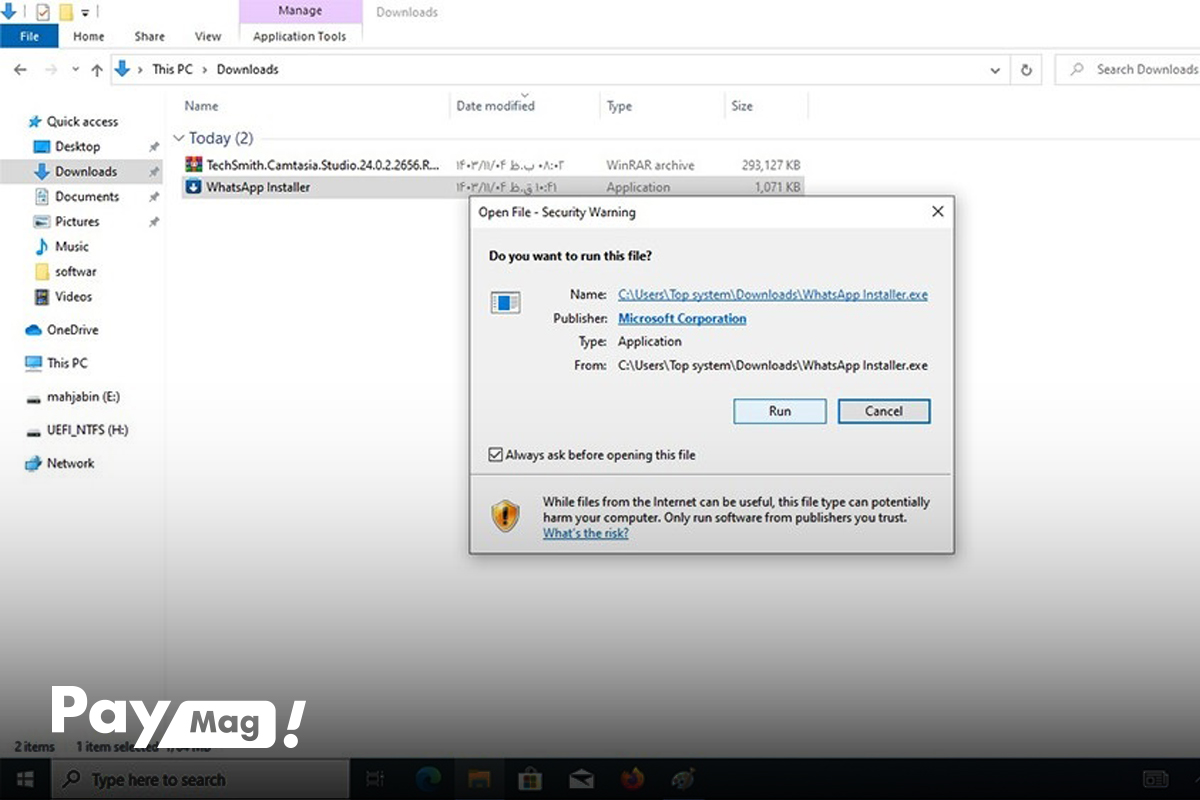This screenshot has width=1200, height=800.
Task: Go back with the Back arrow
Action: pos(21,70)
